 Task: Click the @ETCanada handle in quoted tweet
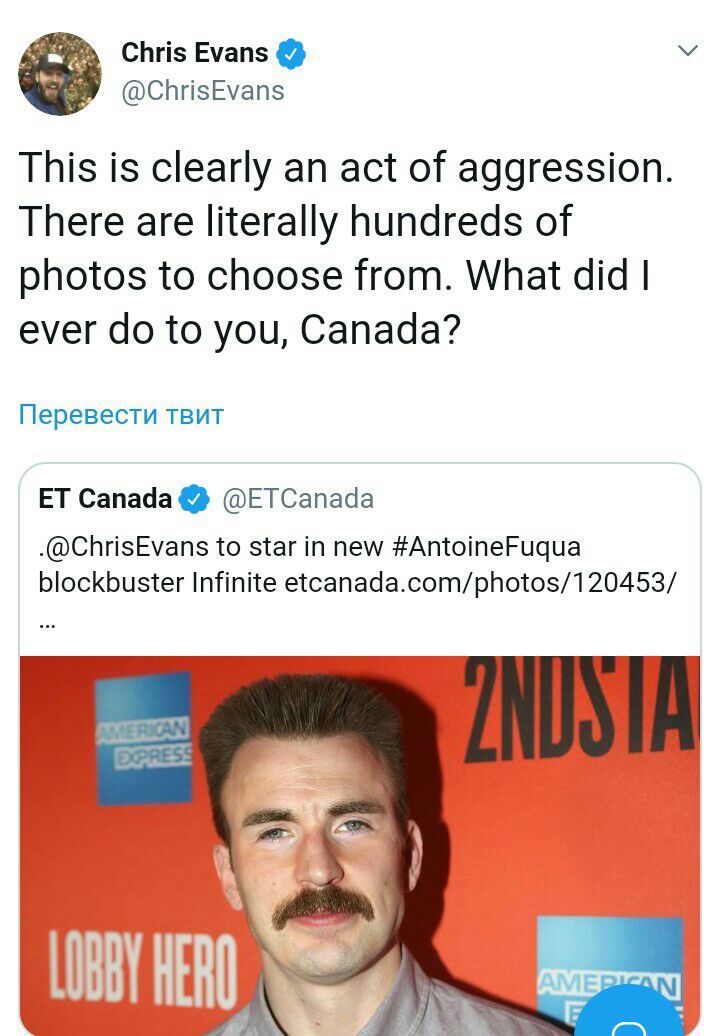pyautogui.click(x=298, y=498)
